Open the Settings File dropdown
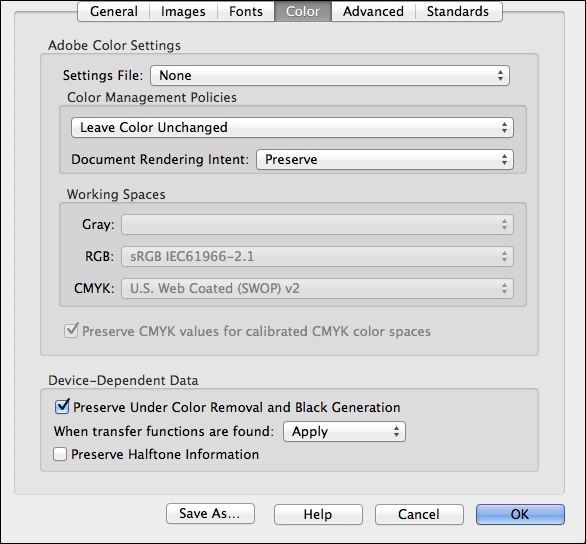The image size is (586, 544). tap(330, 75)
